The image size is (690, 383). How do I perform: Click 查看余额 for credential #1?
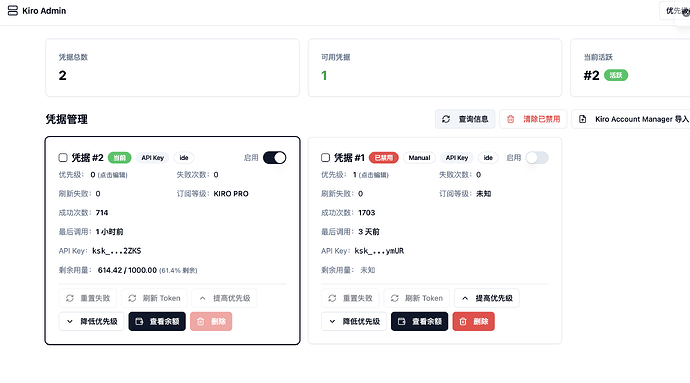point(419,321)
